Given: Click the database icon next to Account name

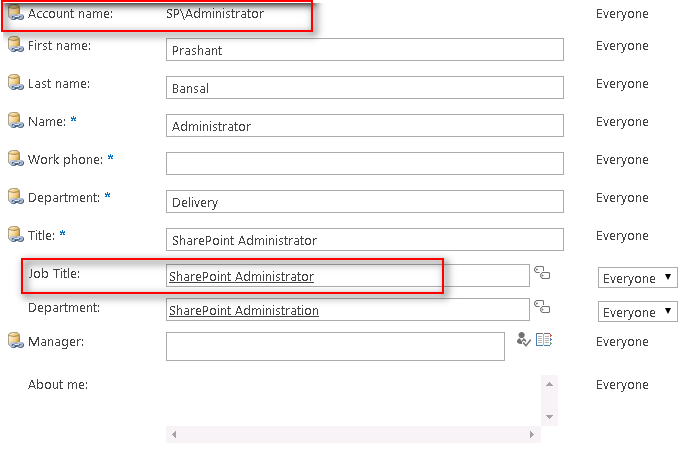Looking at the screenshot, I should click(x=15, y=14).
